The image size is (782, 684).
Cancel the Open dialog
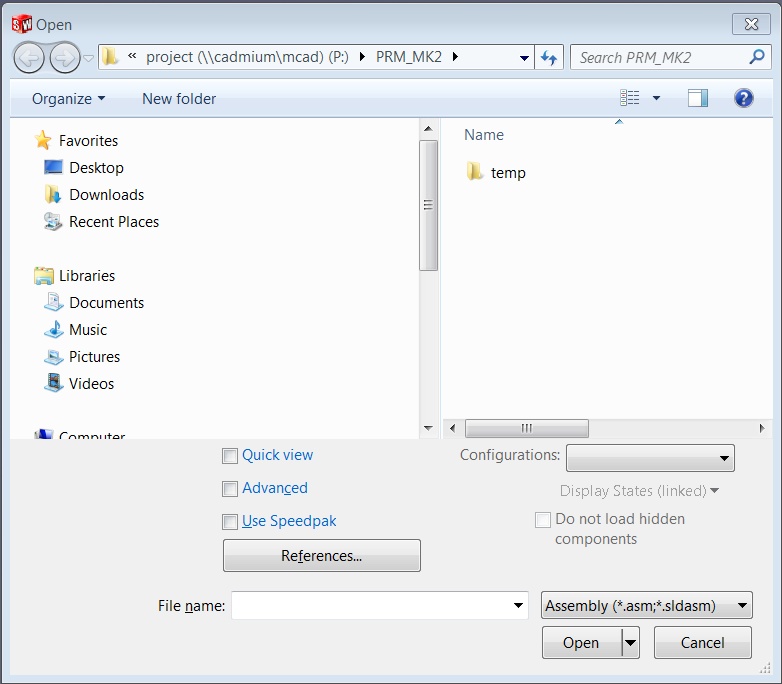point(703,643)
